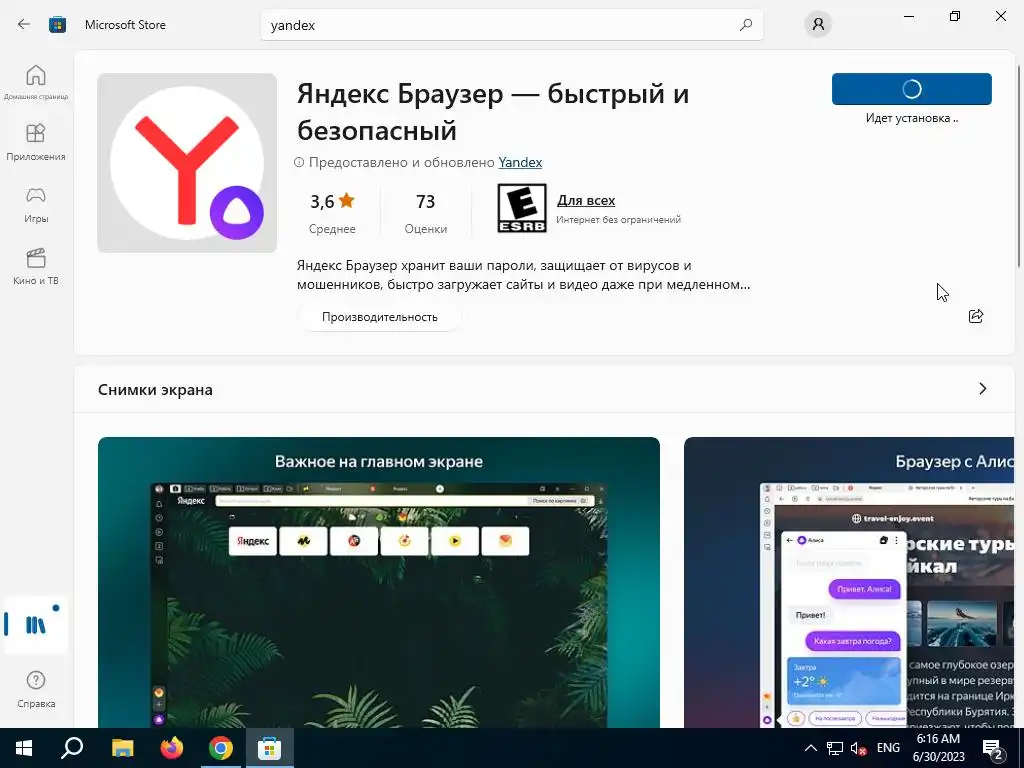Image resolution: width=1024 pixels, height=768 pixels.
Task: Open the Браузер с Алисой screenshot
Action: (849, 582)
